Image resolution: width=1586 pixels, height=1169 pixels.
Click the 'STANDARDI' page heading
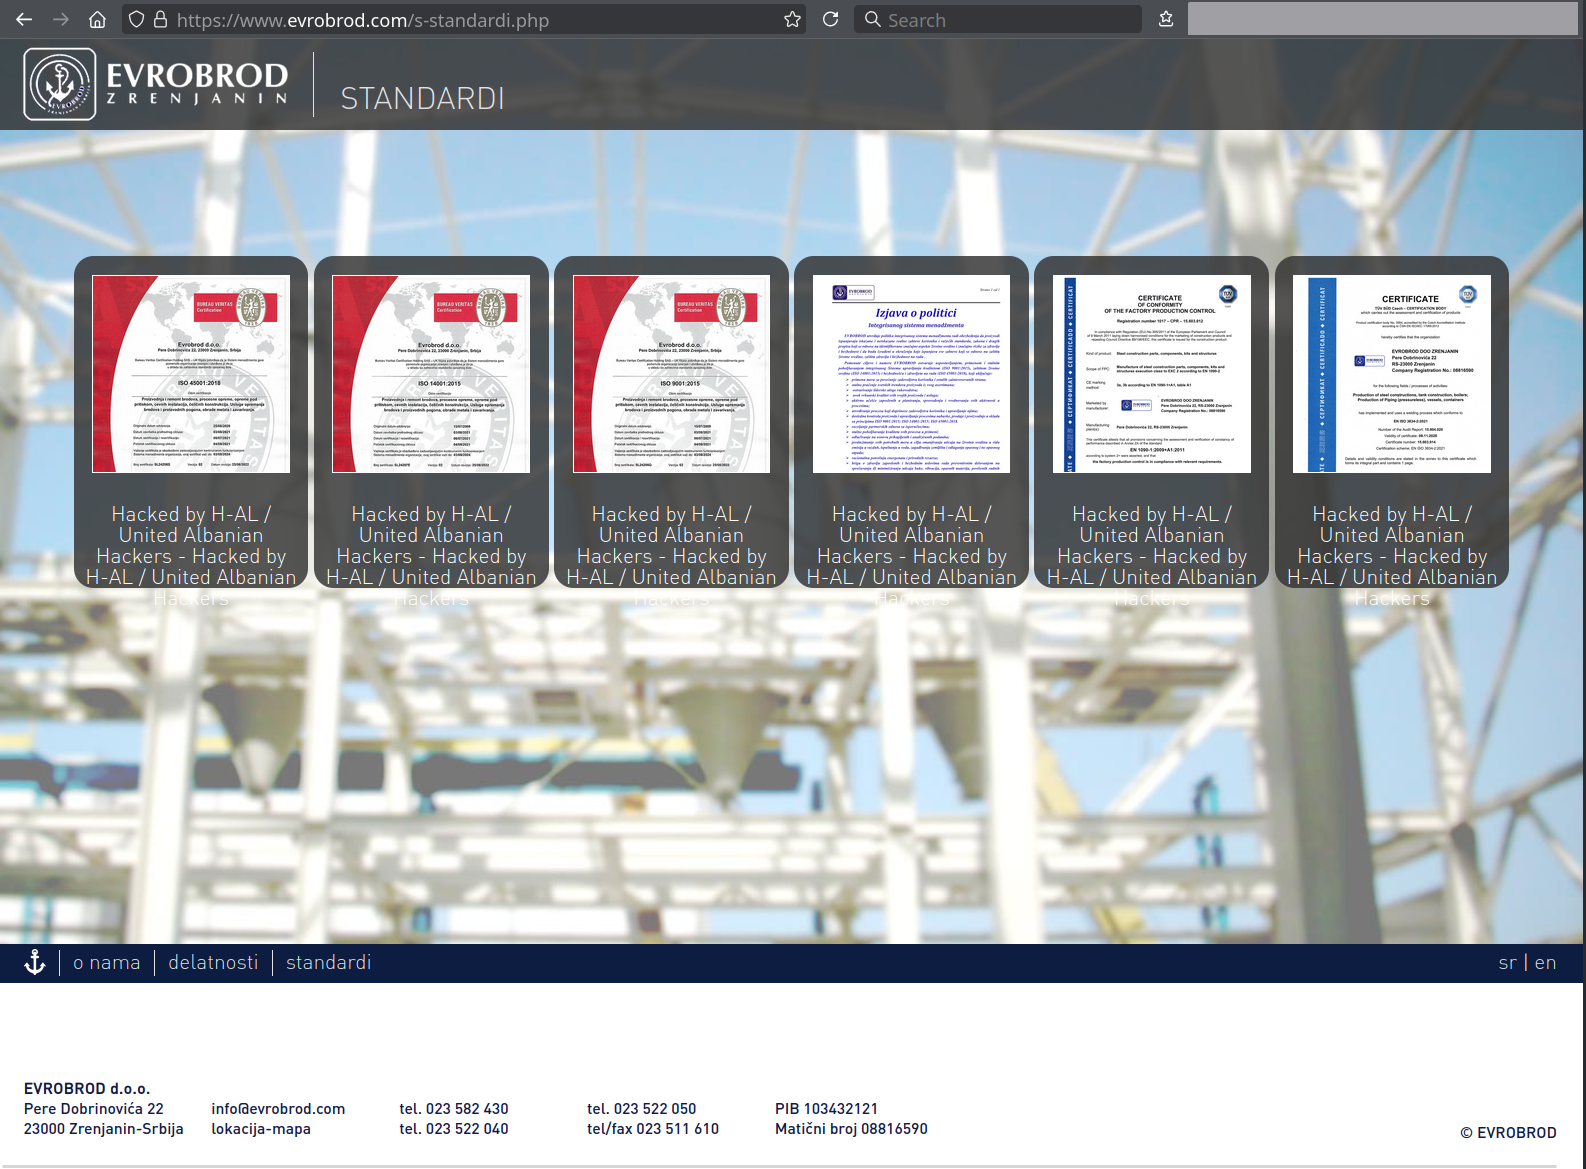click(x=423, y=98)
